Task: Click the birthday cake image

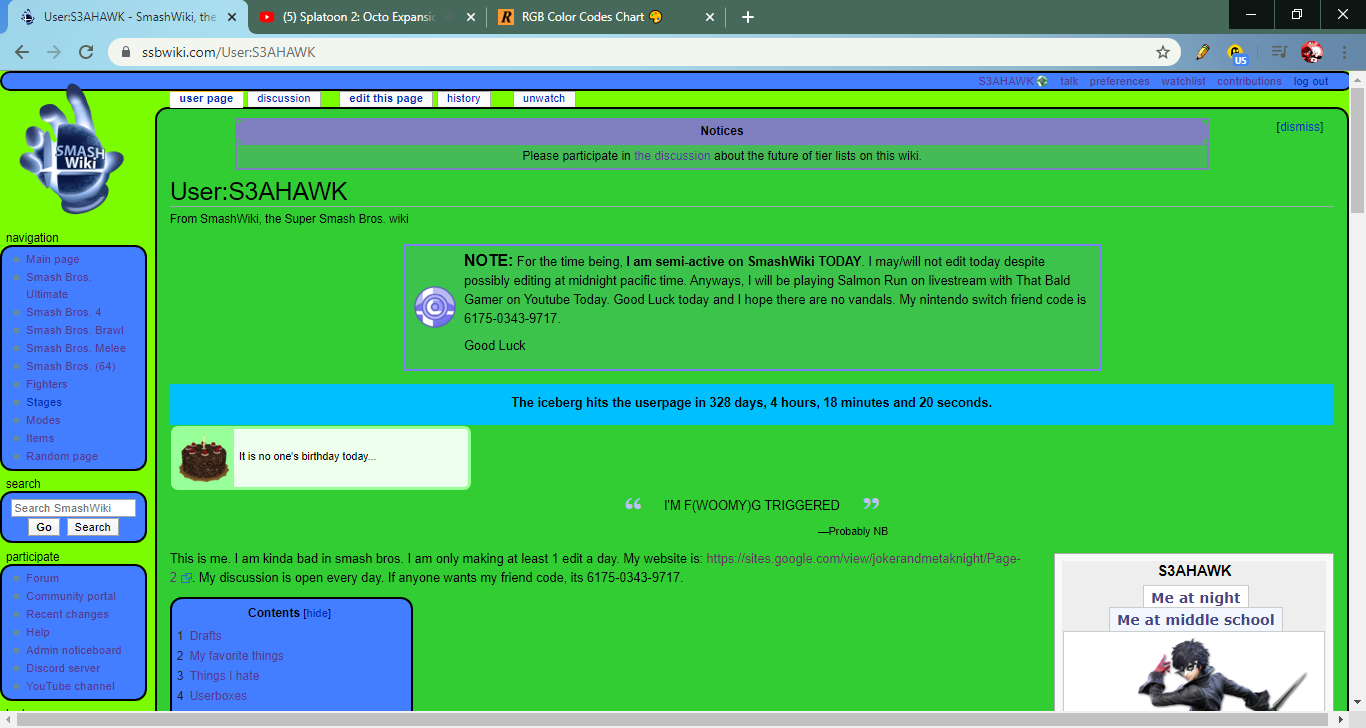Action: click(204, 458)
